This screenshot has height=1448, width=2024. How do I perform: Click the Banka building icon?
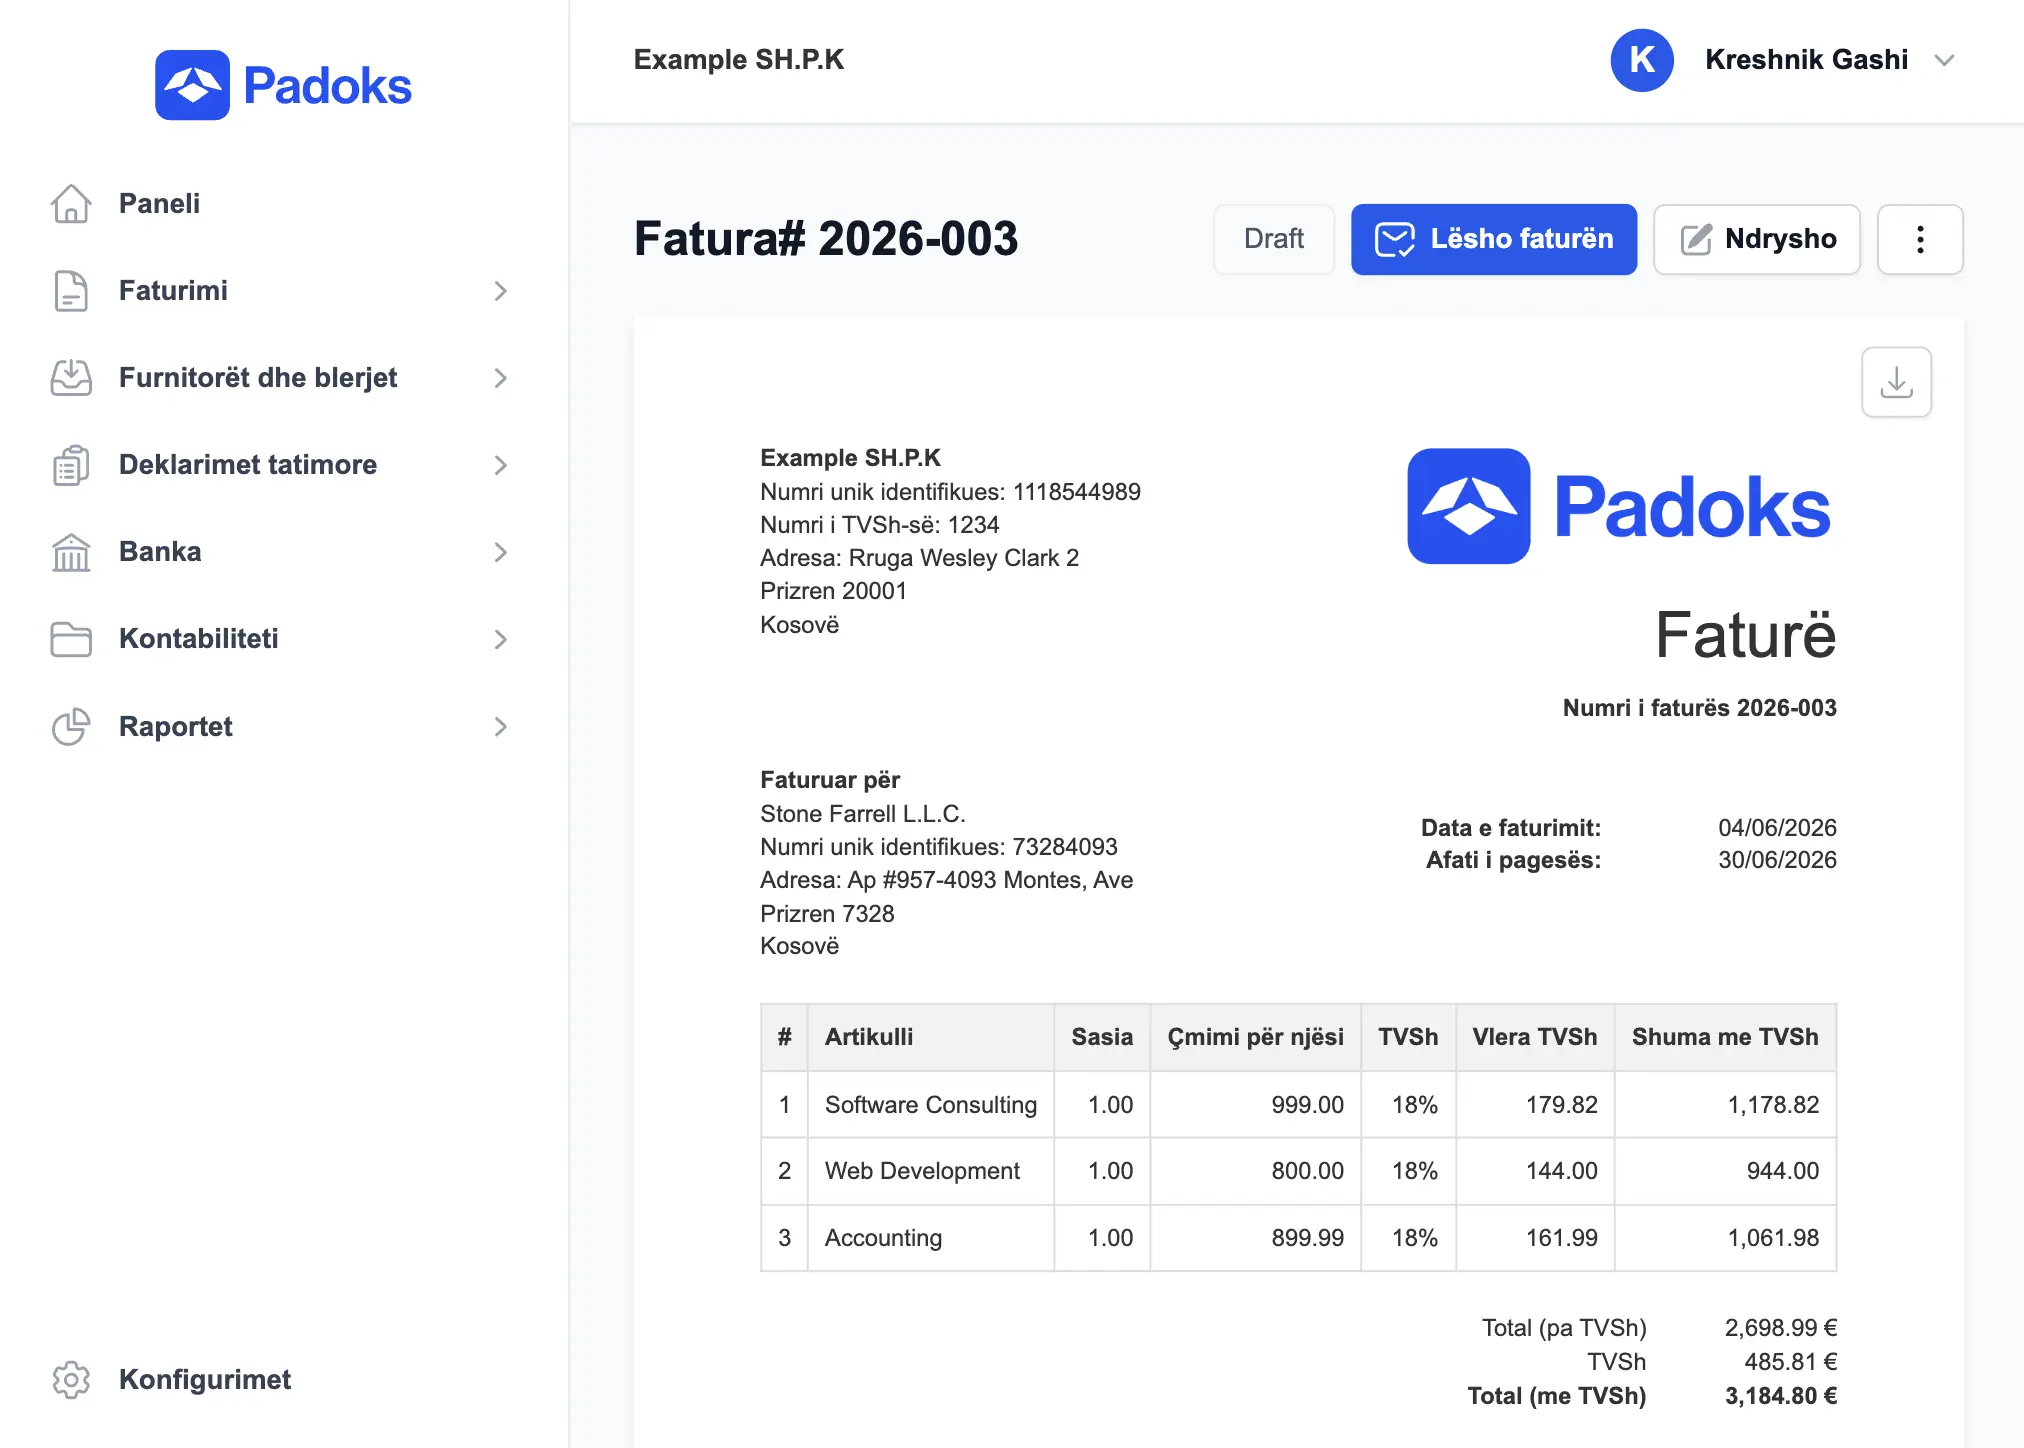(x=71, y=552)
